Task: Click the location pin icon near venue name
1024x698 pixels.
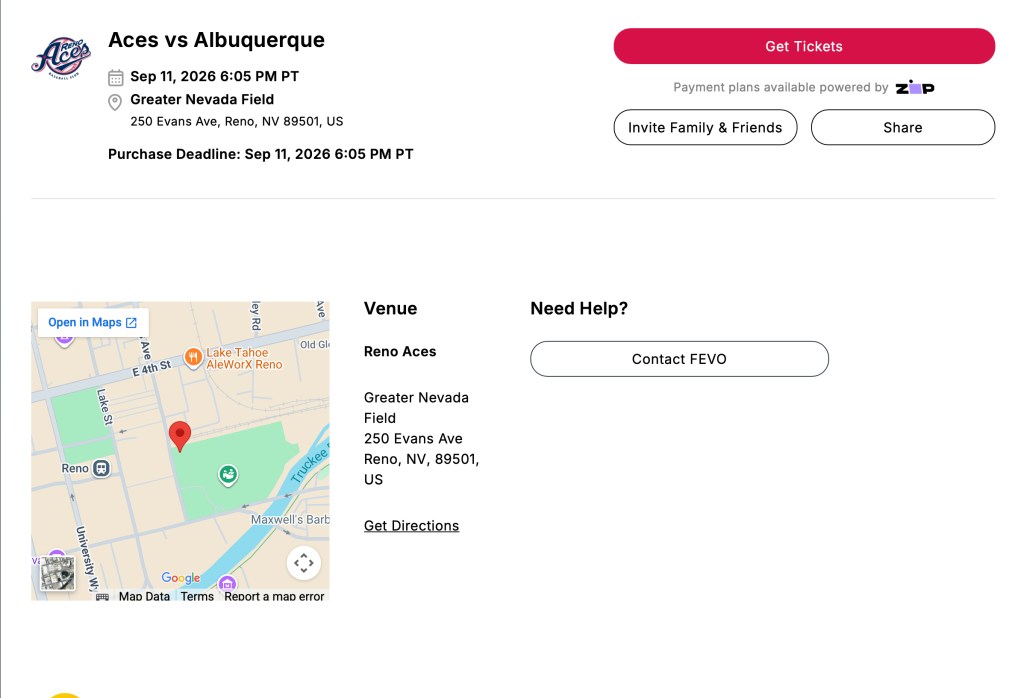Action: click(115, 102)
